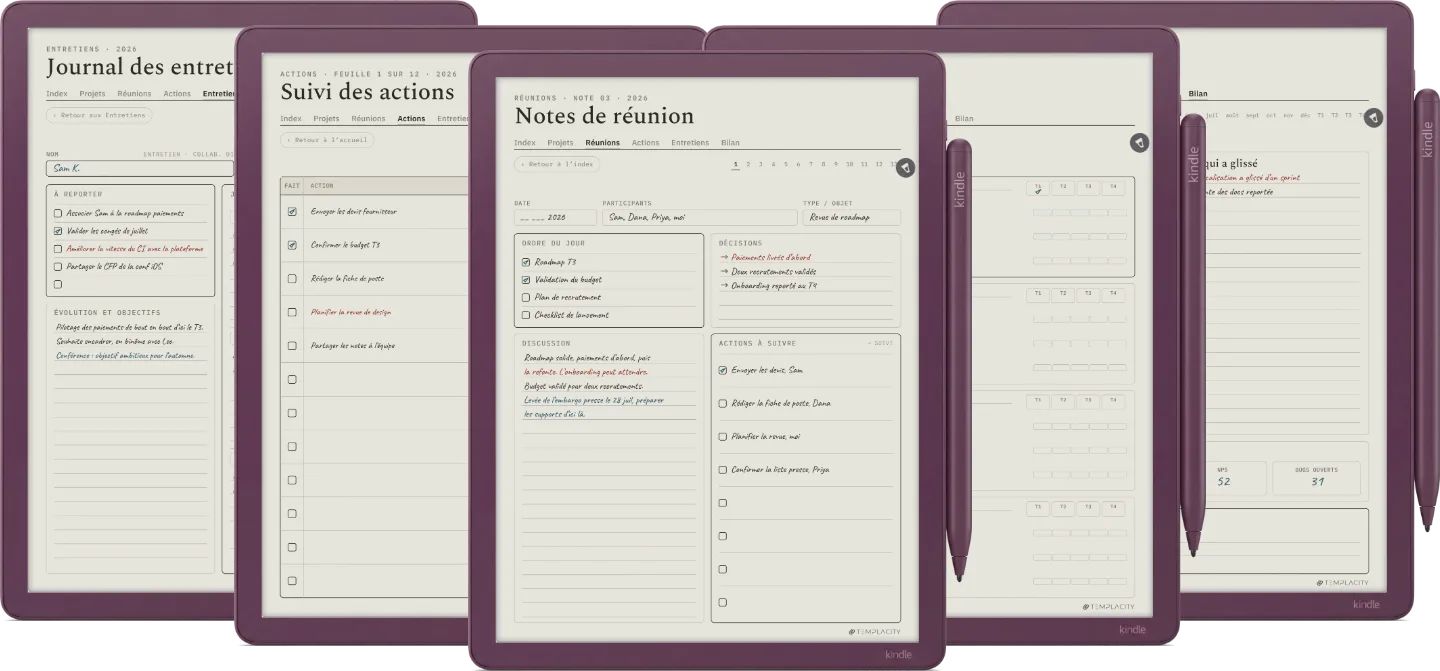Tap 'Retour aux Entretiens' button
Viewport: 1440px width, 671px height.
(x=99, y=115)
